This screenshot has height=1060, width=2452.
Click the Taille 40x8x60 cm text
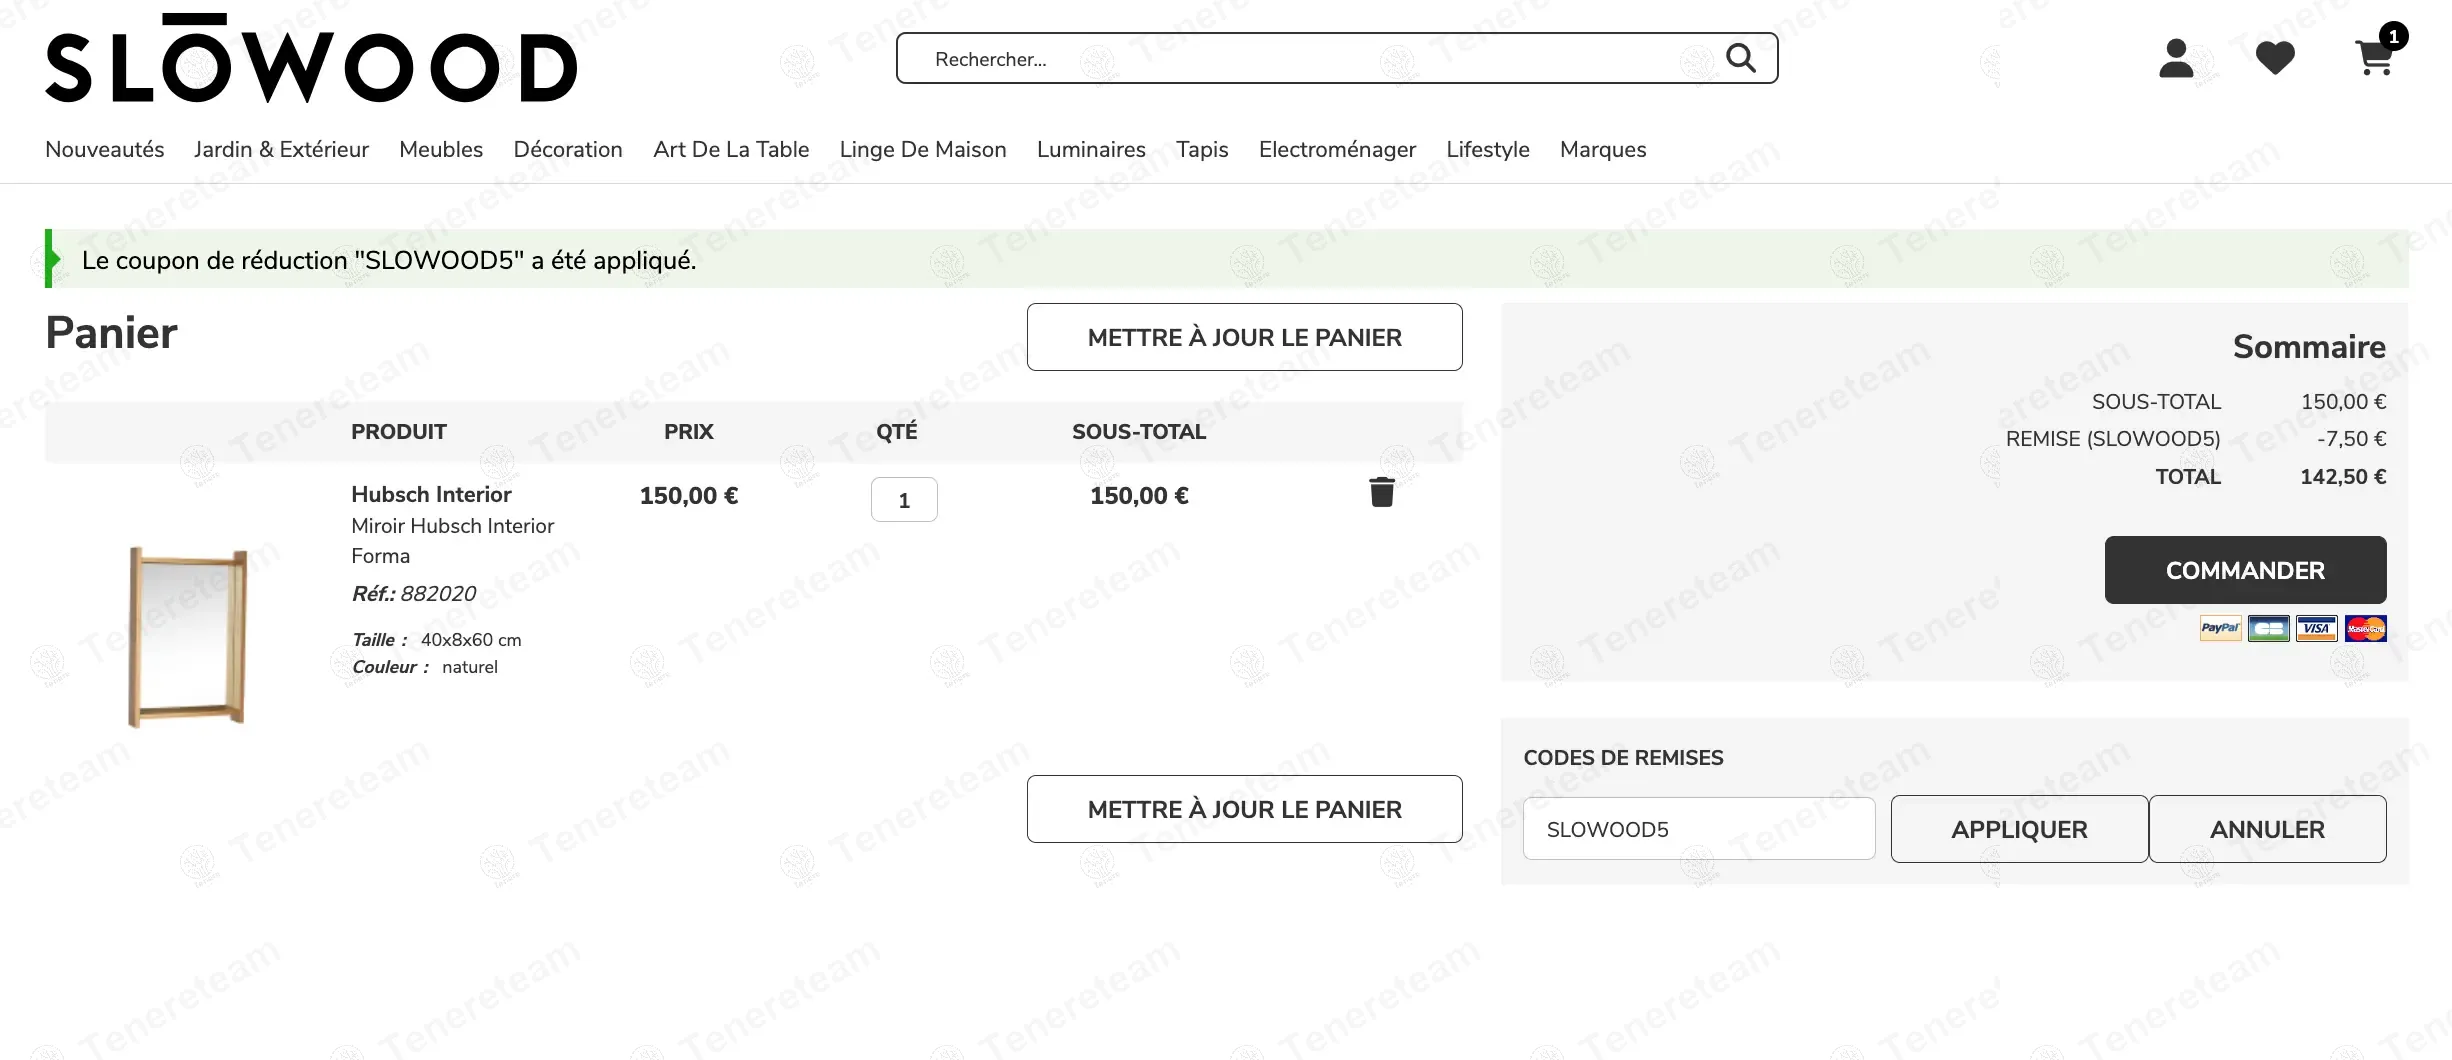(x=436, y=640)
